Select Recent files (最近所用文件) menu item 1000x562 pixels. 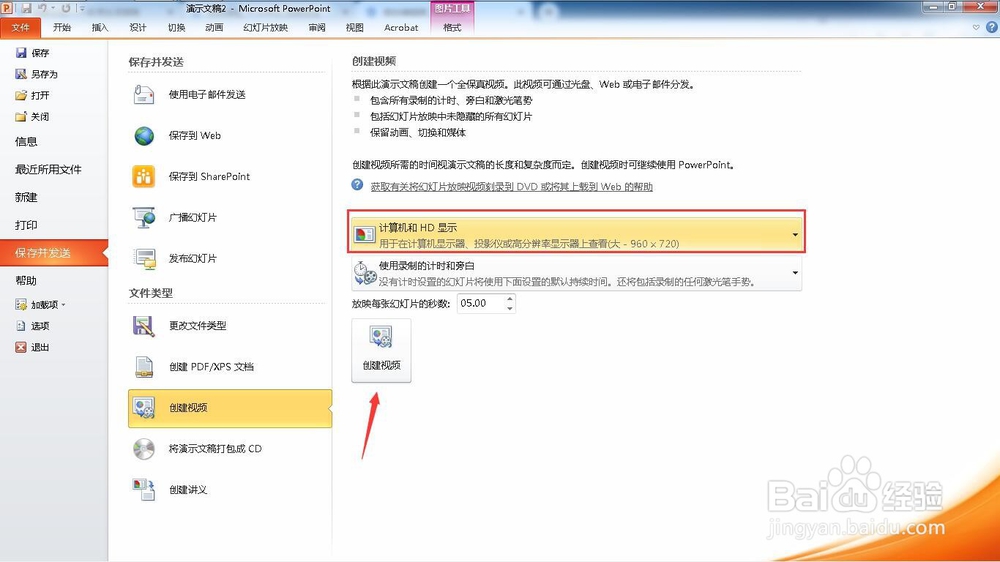(48, 169)
